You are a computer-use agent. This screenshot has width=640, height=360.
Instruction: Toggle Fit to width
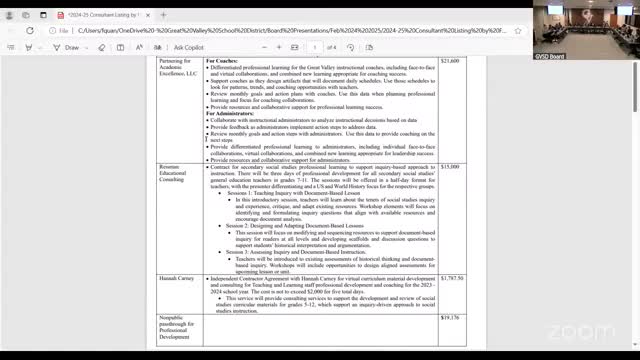pos(295,47)
